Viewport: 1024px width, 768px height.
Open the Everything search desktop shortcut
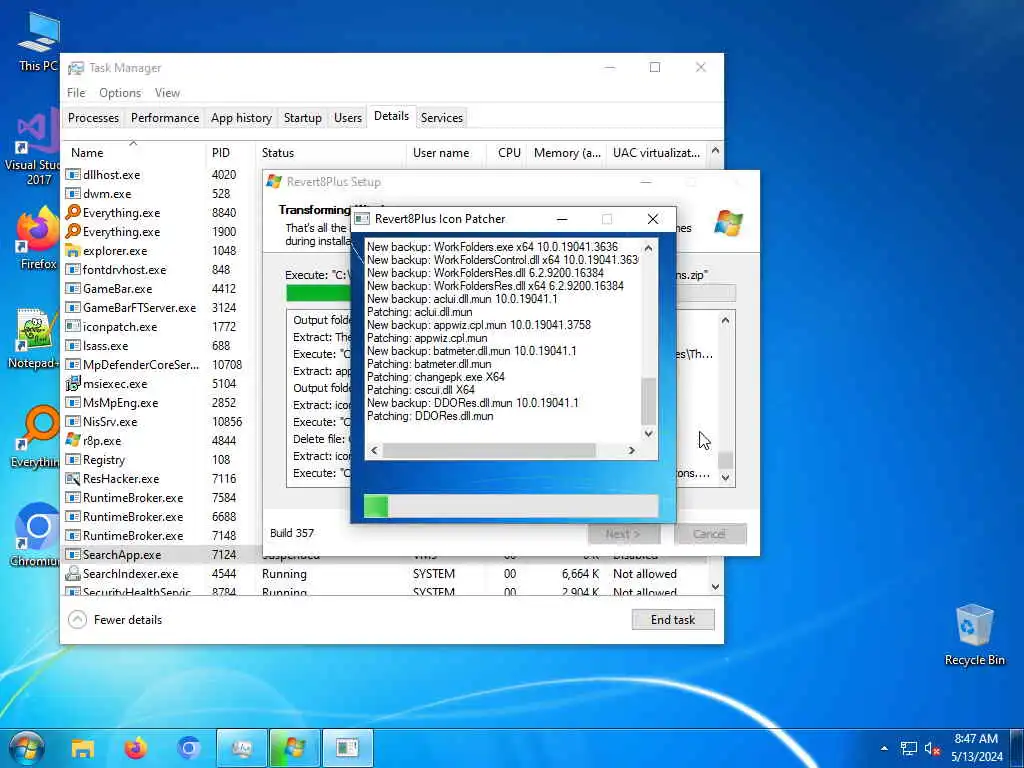(36, 436)
